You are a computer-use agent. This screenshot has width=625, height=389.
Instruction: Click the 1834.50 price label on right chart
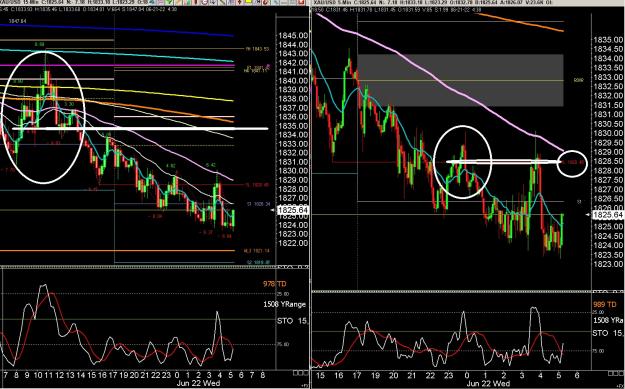[x=608, y=49]
